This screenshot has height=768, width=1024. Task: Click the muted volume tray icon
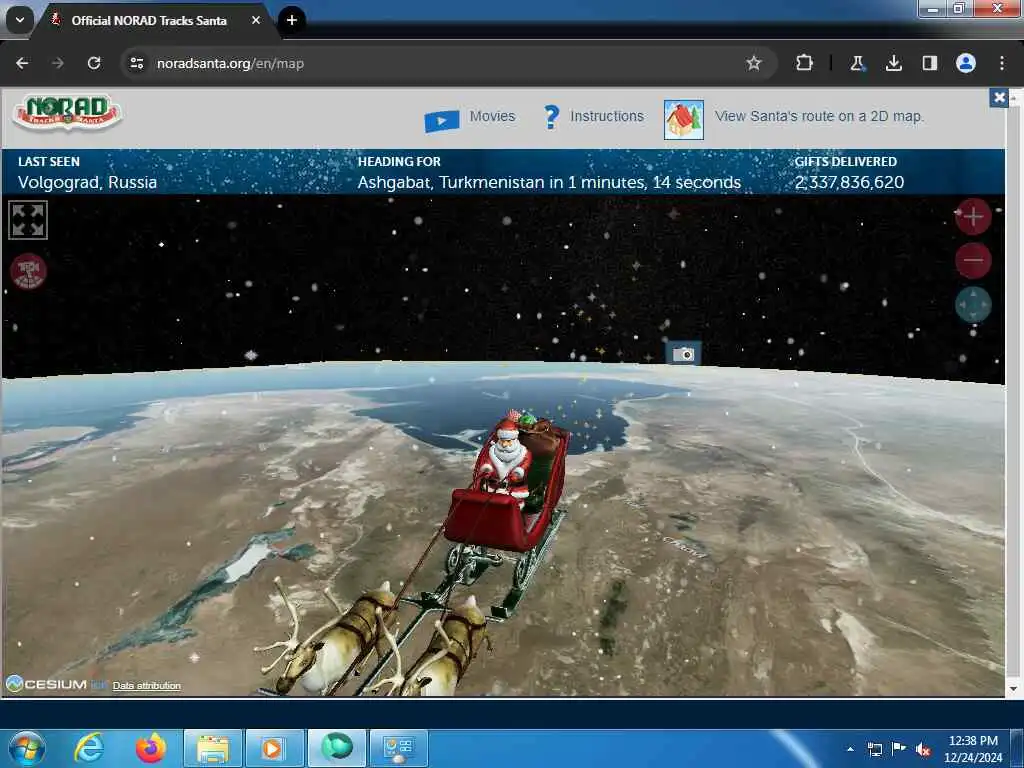coord(923,750)
